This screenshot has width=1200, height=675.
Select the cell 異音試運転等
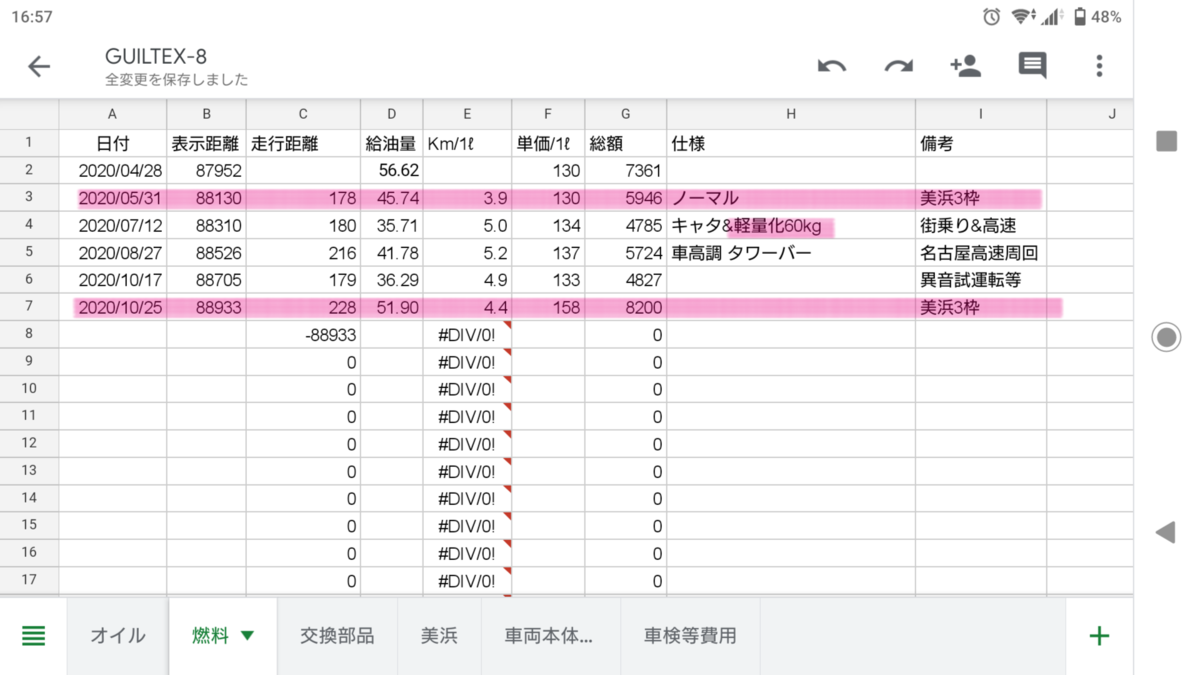(981, 280)
